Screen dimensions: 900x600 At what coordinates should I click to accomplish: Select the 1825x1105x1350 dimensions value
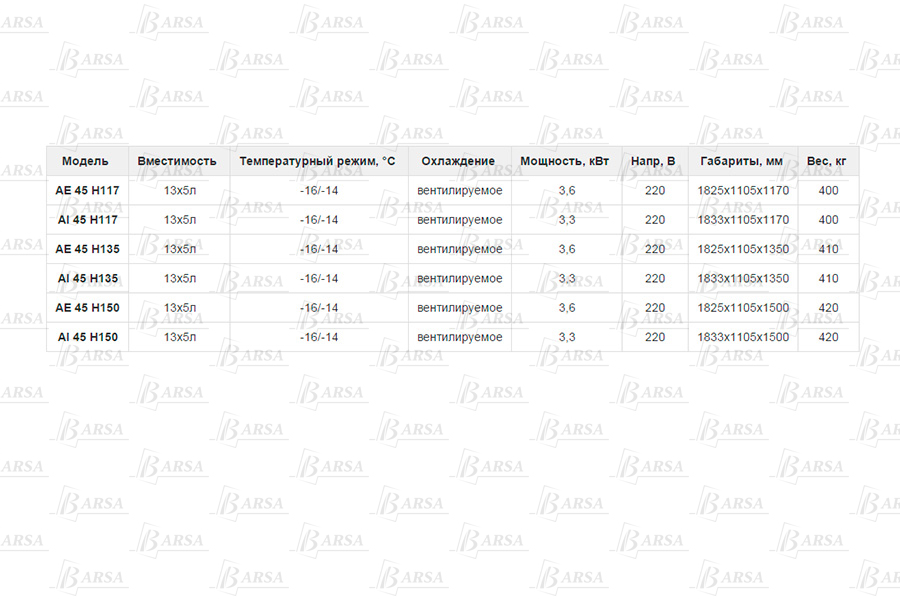click(x=742, y=249)
